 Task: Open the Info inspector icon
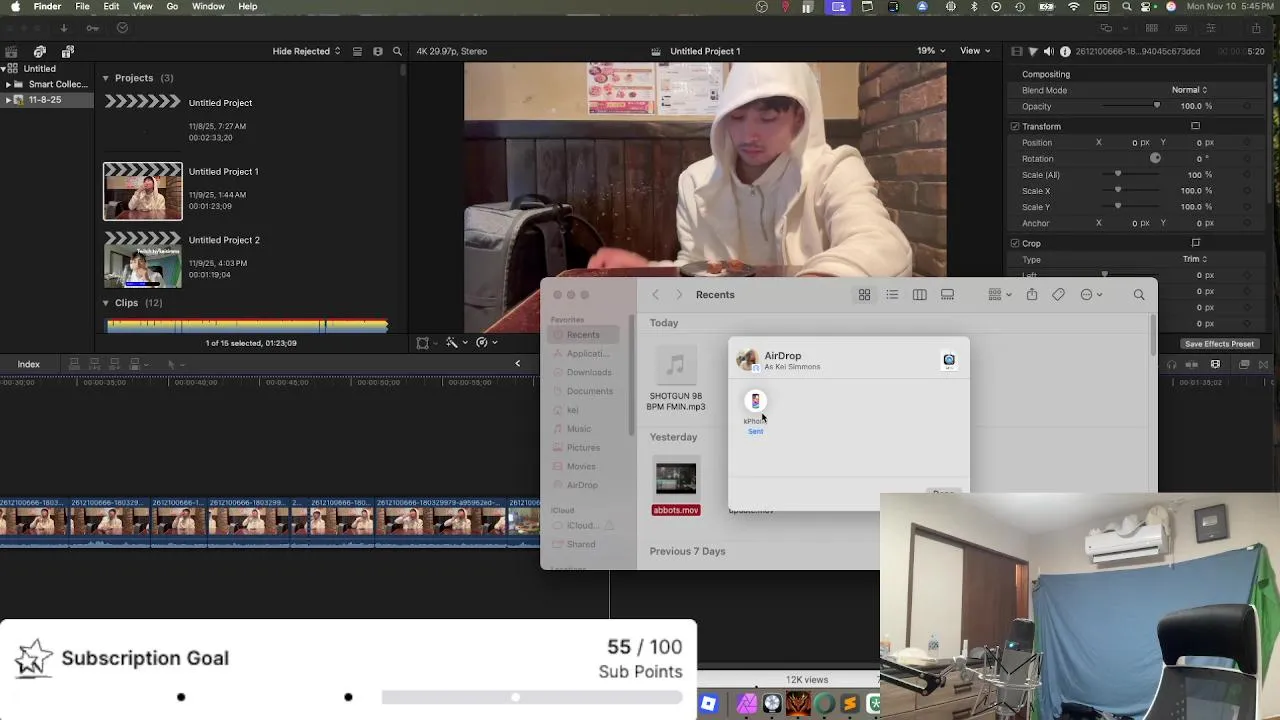point(1065,51)
